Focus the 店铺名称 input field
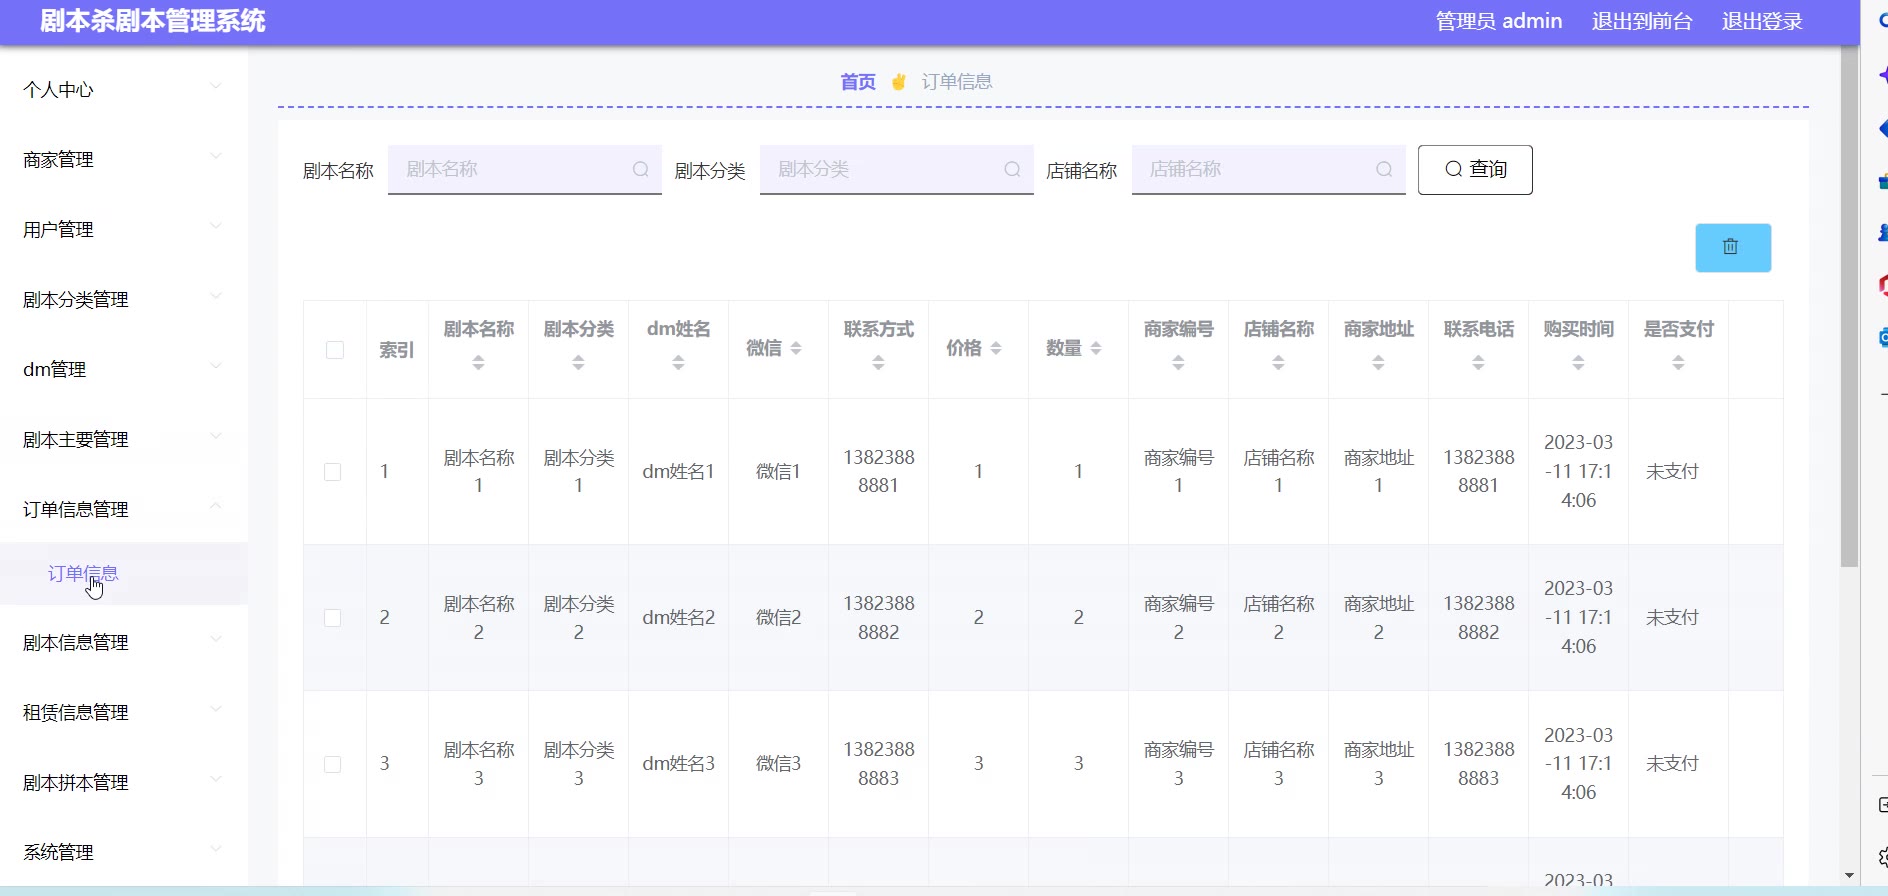 (1255, 170)
